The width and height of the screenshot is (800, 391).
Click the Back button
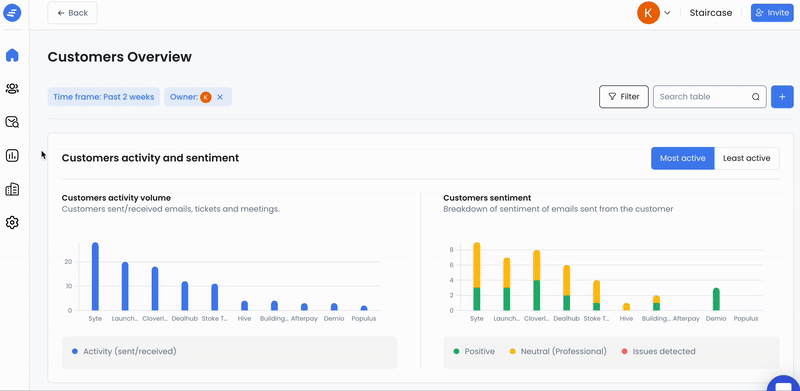point(72,13)
